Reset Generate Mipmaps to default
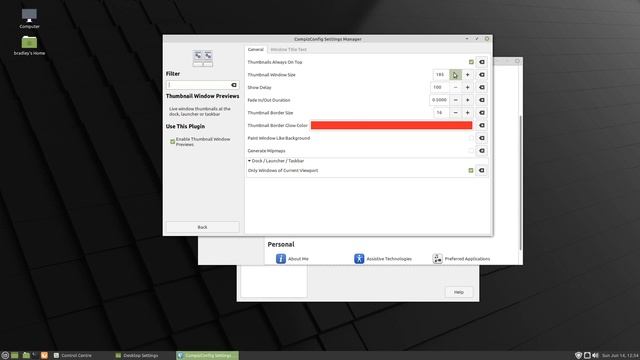This screenshot has width=640, height=360. (482, 151)
